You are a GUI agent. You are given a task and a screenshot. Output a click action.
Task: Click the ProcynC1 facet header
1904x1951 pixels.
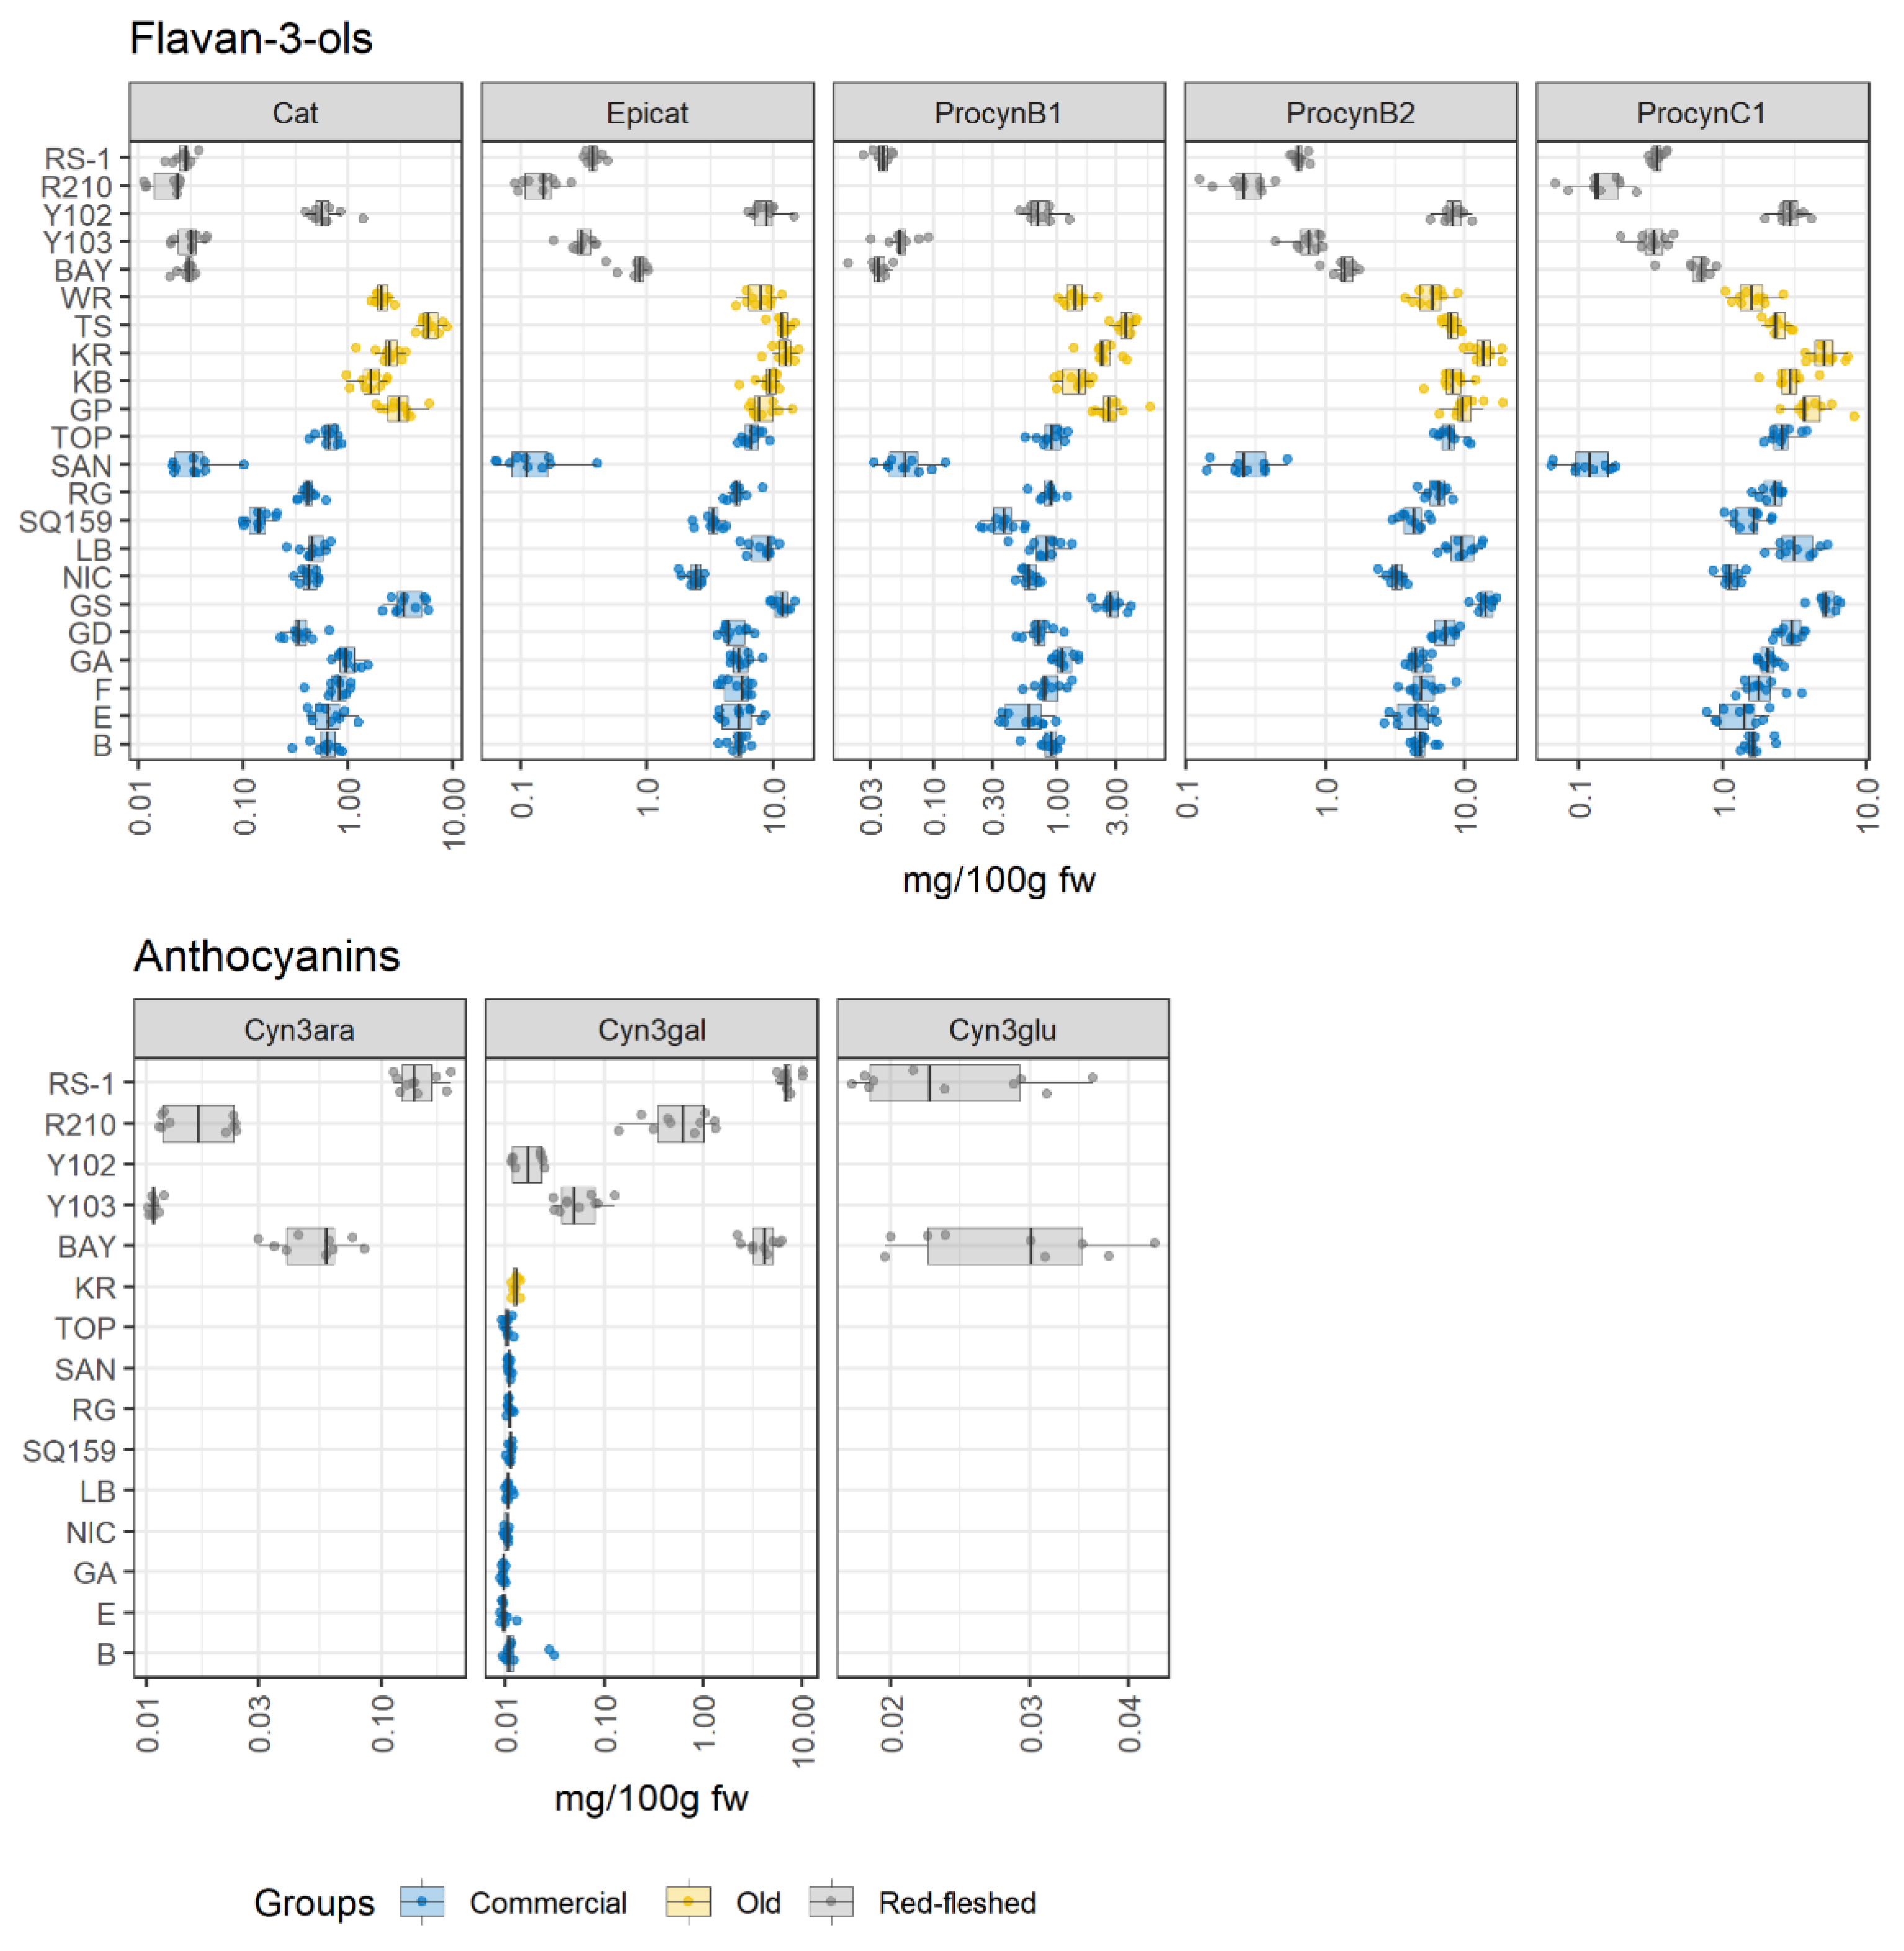[1701, 113]
